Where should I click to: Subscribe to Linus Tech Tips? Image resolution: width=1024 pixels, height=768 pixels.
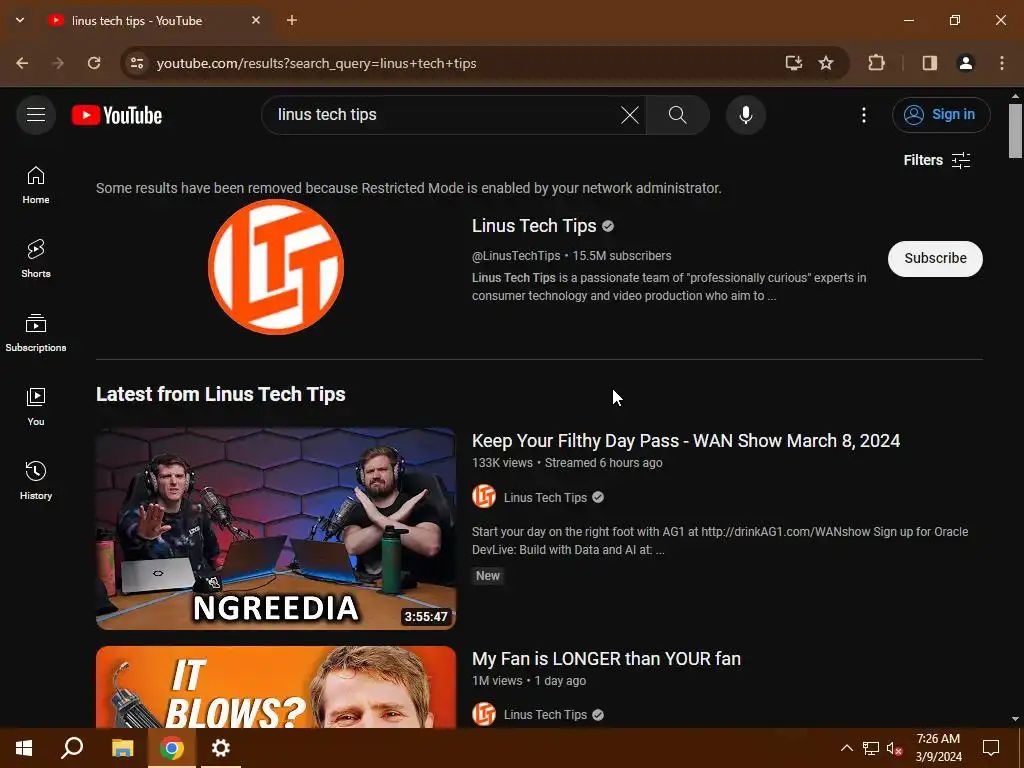(935, 259)
